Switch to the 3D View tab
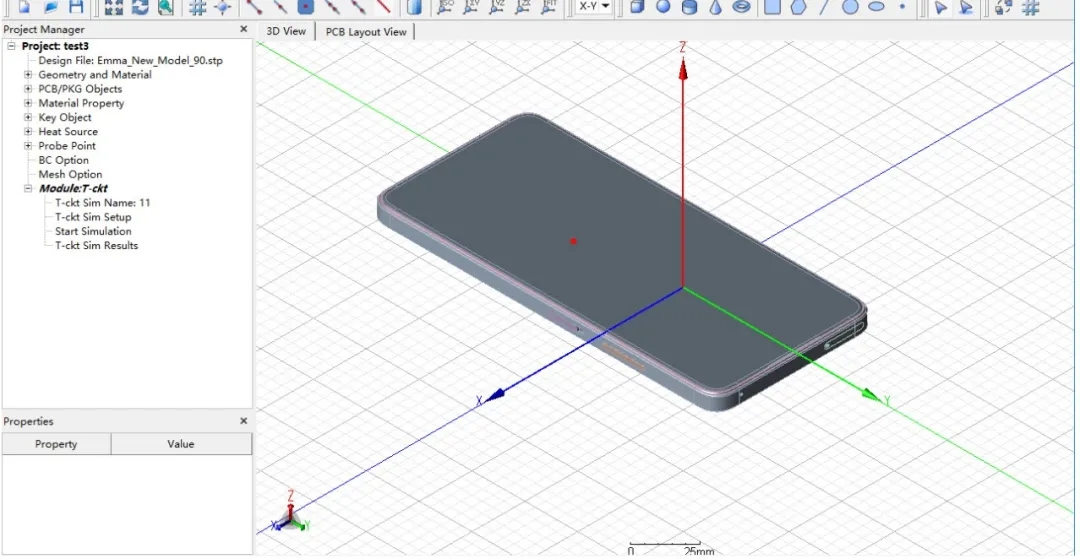 pos(286,31)
